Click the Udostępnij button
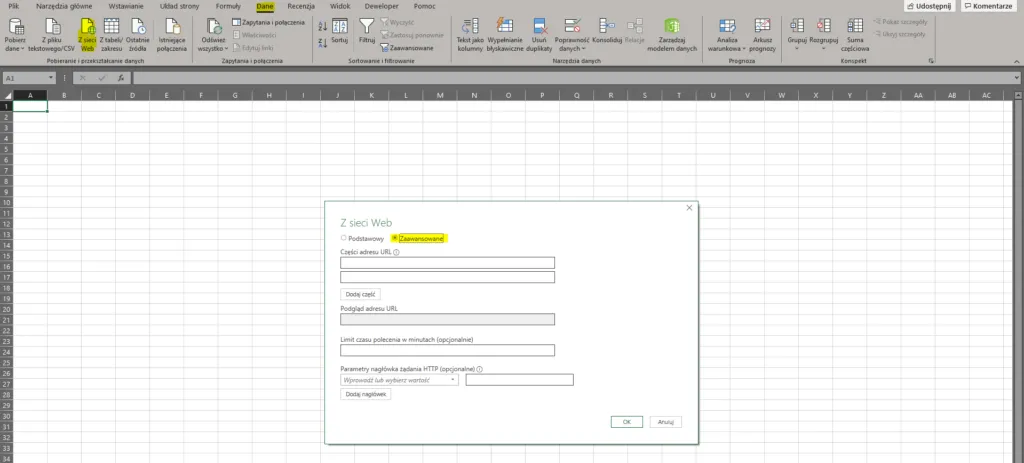The height and width of the screenshot is (463, 1024). 929,6
